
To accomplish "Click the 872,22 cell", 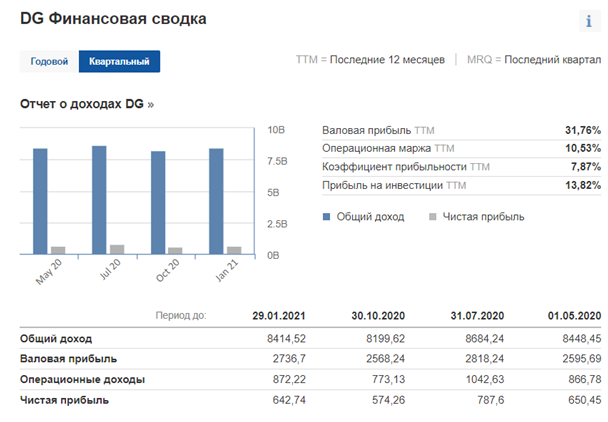I will [x=289, y=379].
